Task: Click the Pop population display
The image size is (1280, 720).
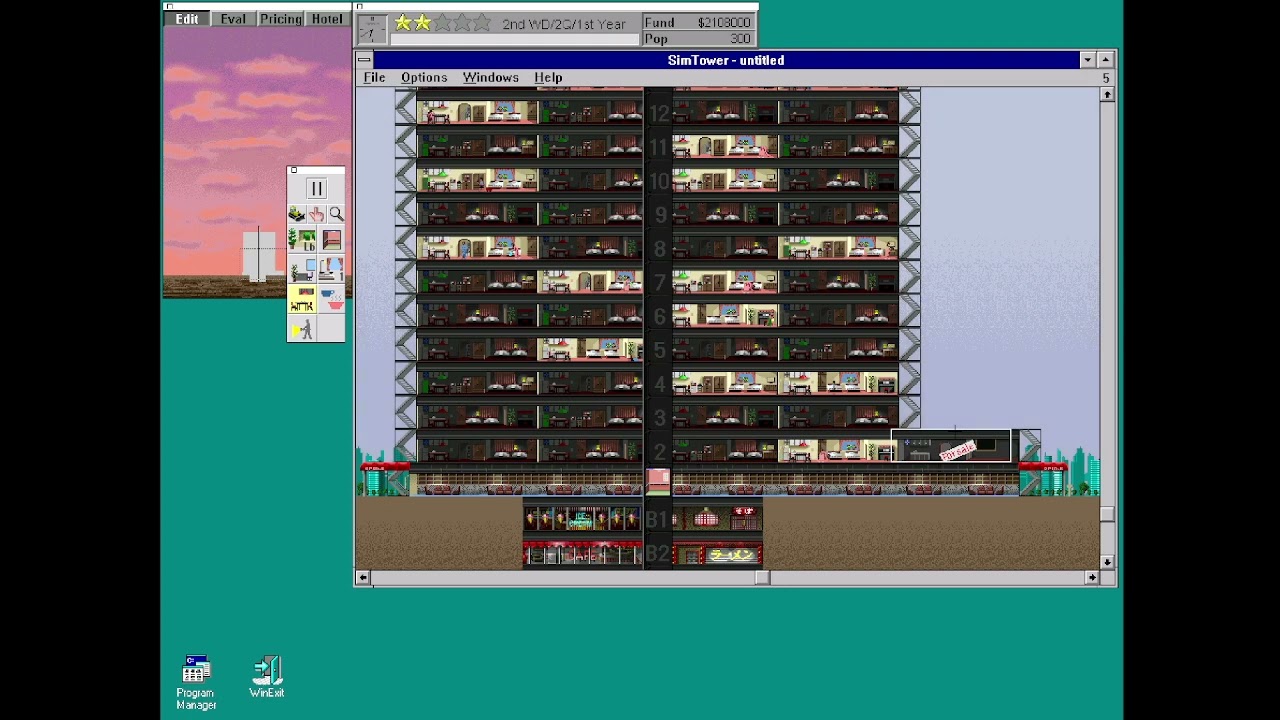Action: pyautogui.click(x=697, y=39)
